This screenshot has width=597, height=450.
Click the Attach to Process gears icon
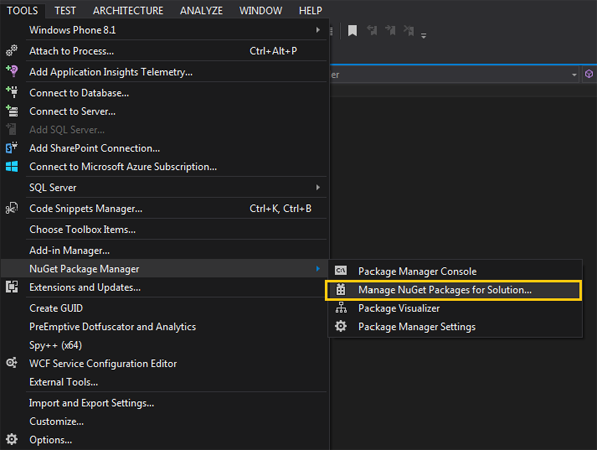(12, 51)
